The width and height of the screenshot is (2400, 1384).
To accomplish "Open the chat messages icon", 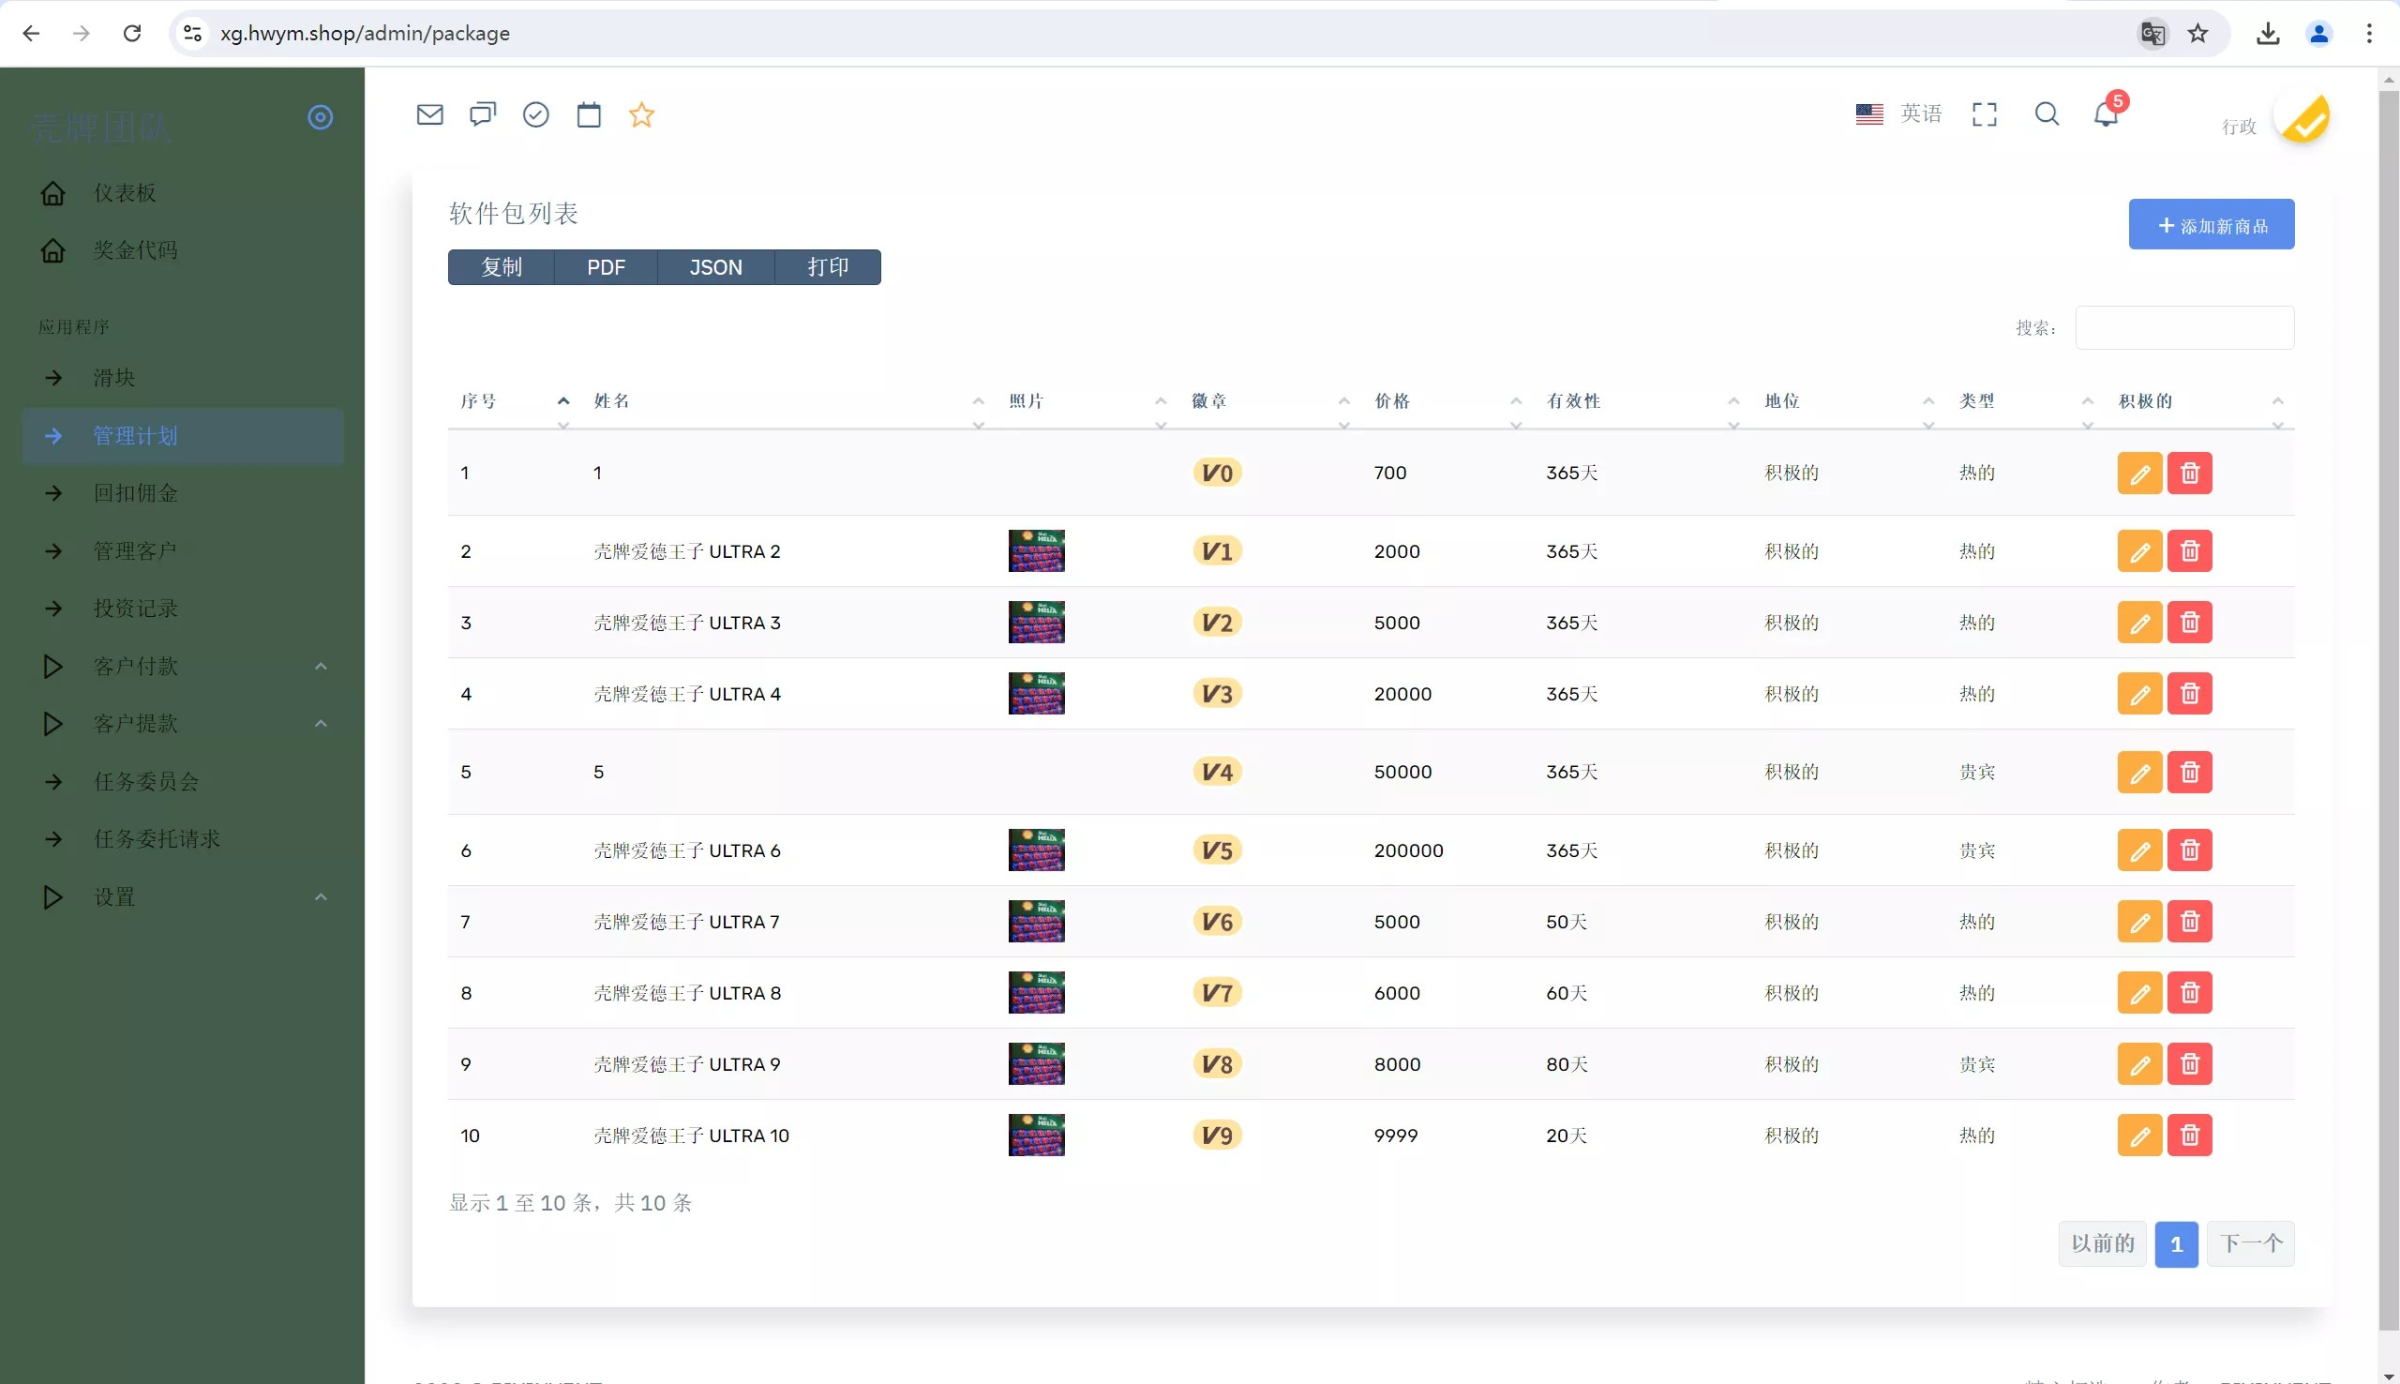I will (x=483, y=115).
